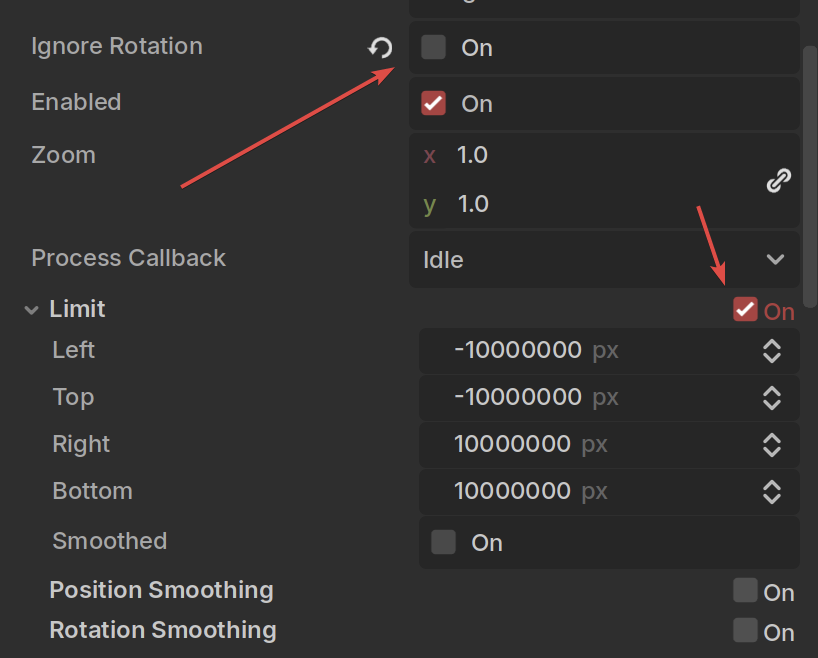Screen dimensions: 818x658
Task: Disable the Limit section On checkbox
Action: [745, 309]
